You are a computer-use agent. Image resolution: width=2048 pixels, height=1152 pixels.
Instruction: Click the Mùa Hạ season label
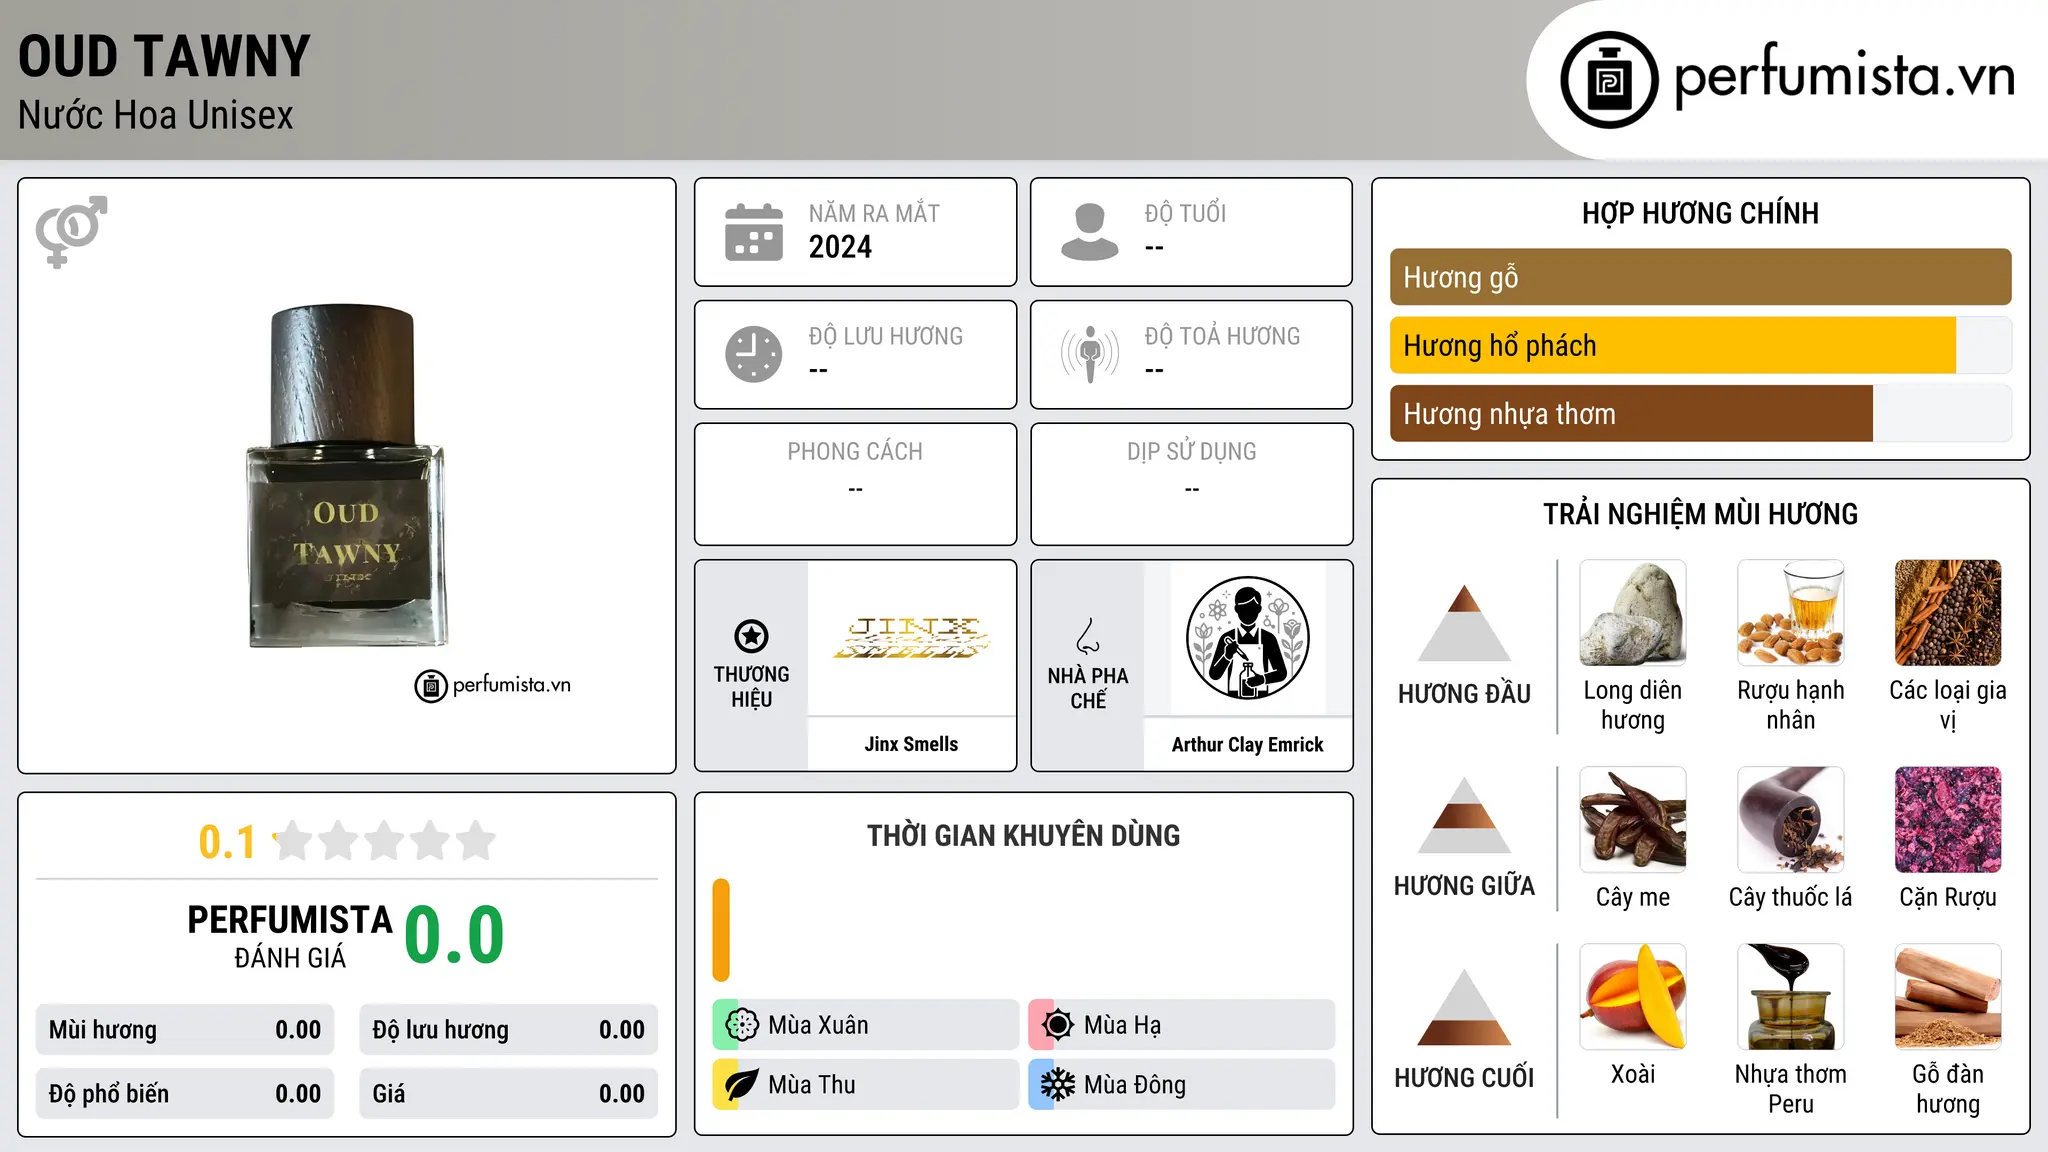coord(1123,1025)
